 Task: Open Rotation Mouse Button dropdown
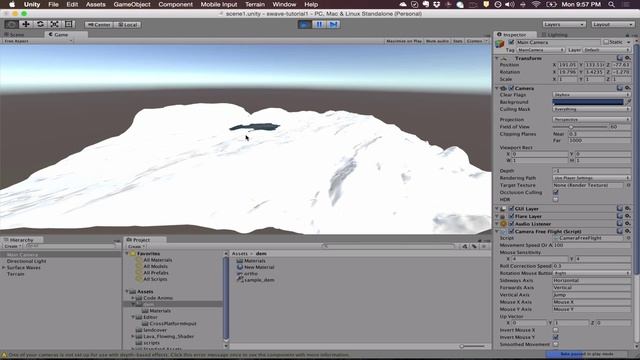pyautogui.click(x=591, y=273)
